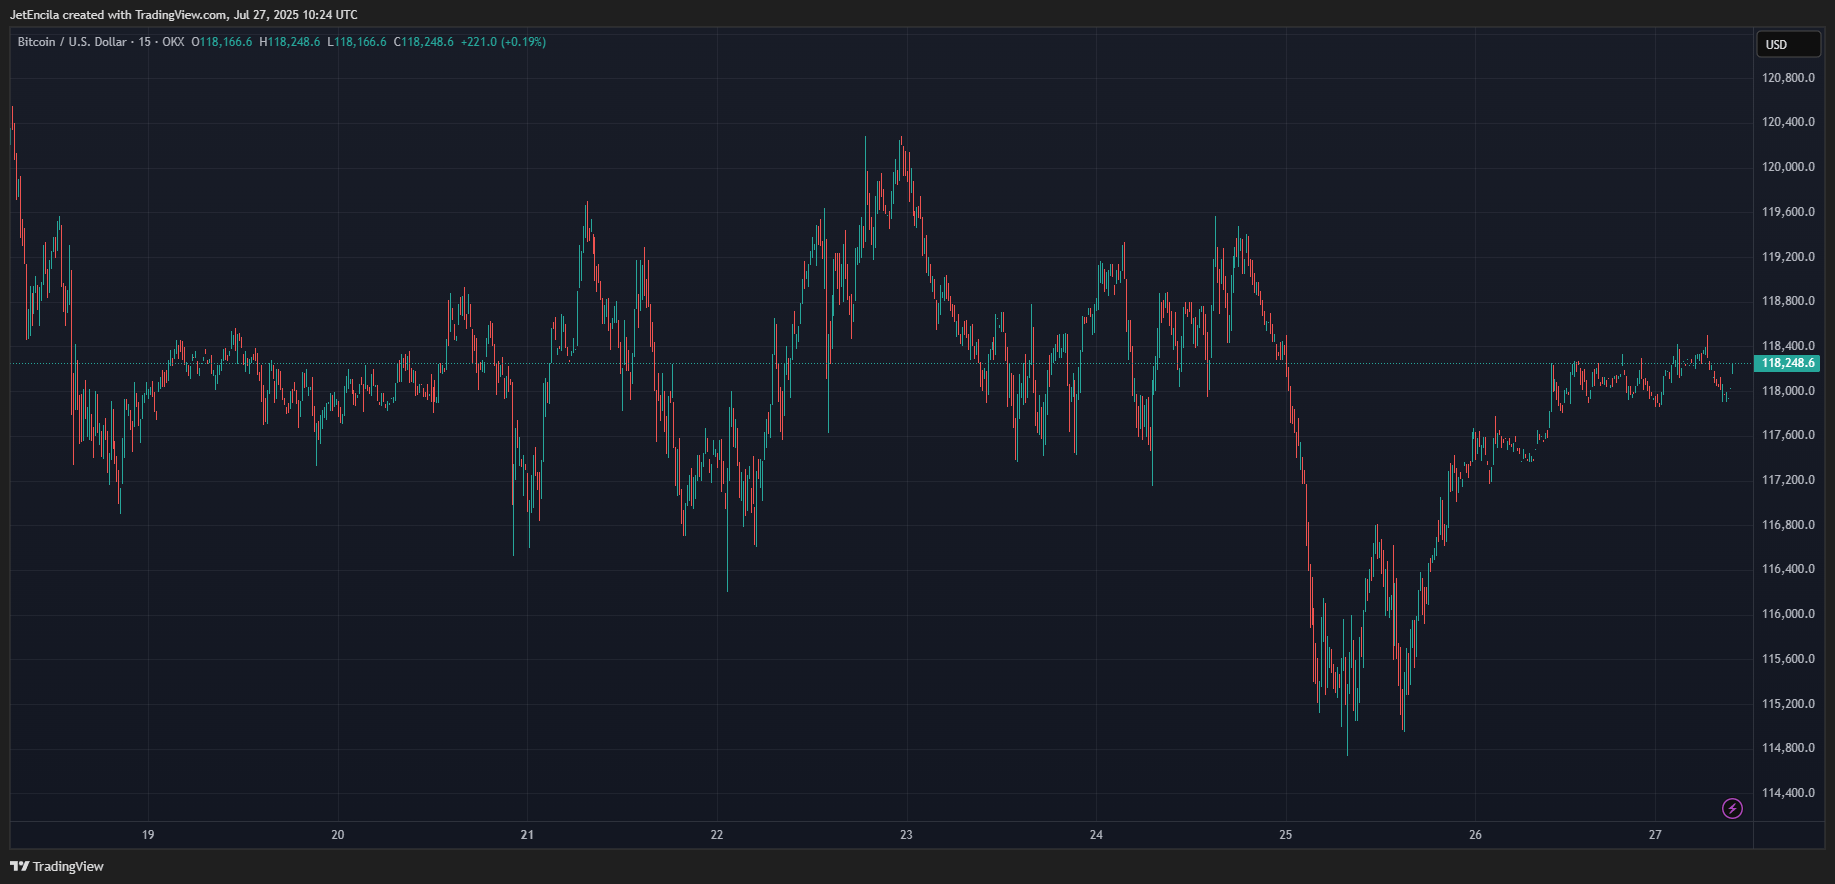1835x884 pixels.
Task: Click the 120,400.0 price axis label
Action: coord(1788,122)
